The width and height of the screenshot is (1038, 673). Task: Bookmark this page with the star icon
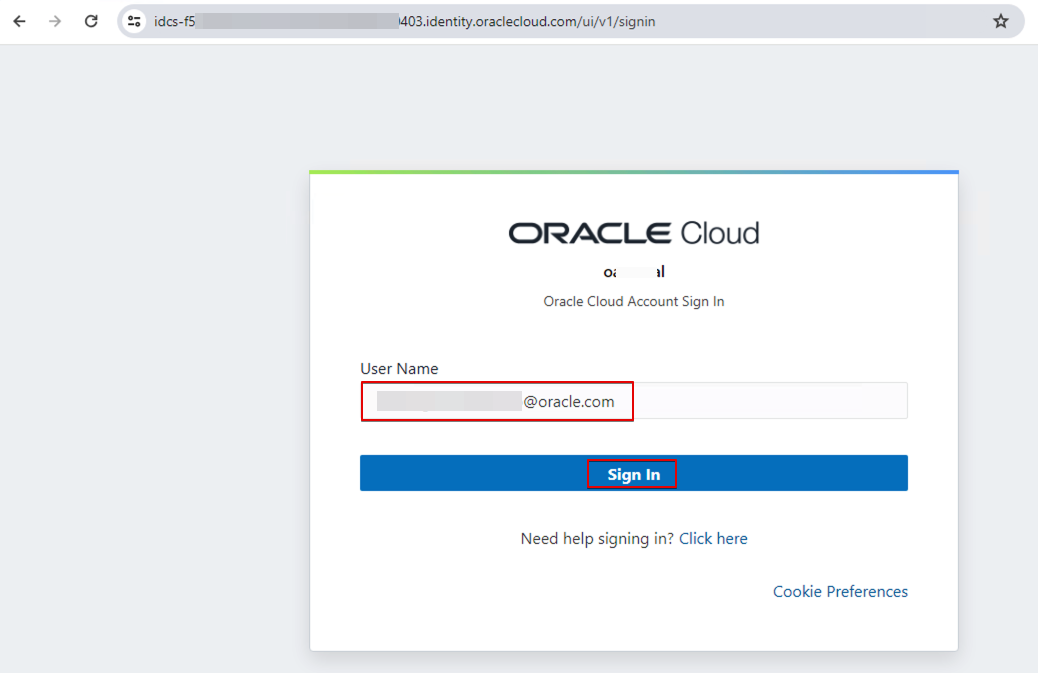[x=1000, y=21]
